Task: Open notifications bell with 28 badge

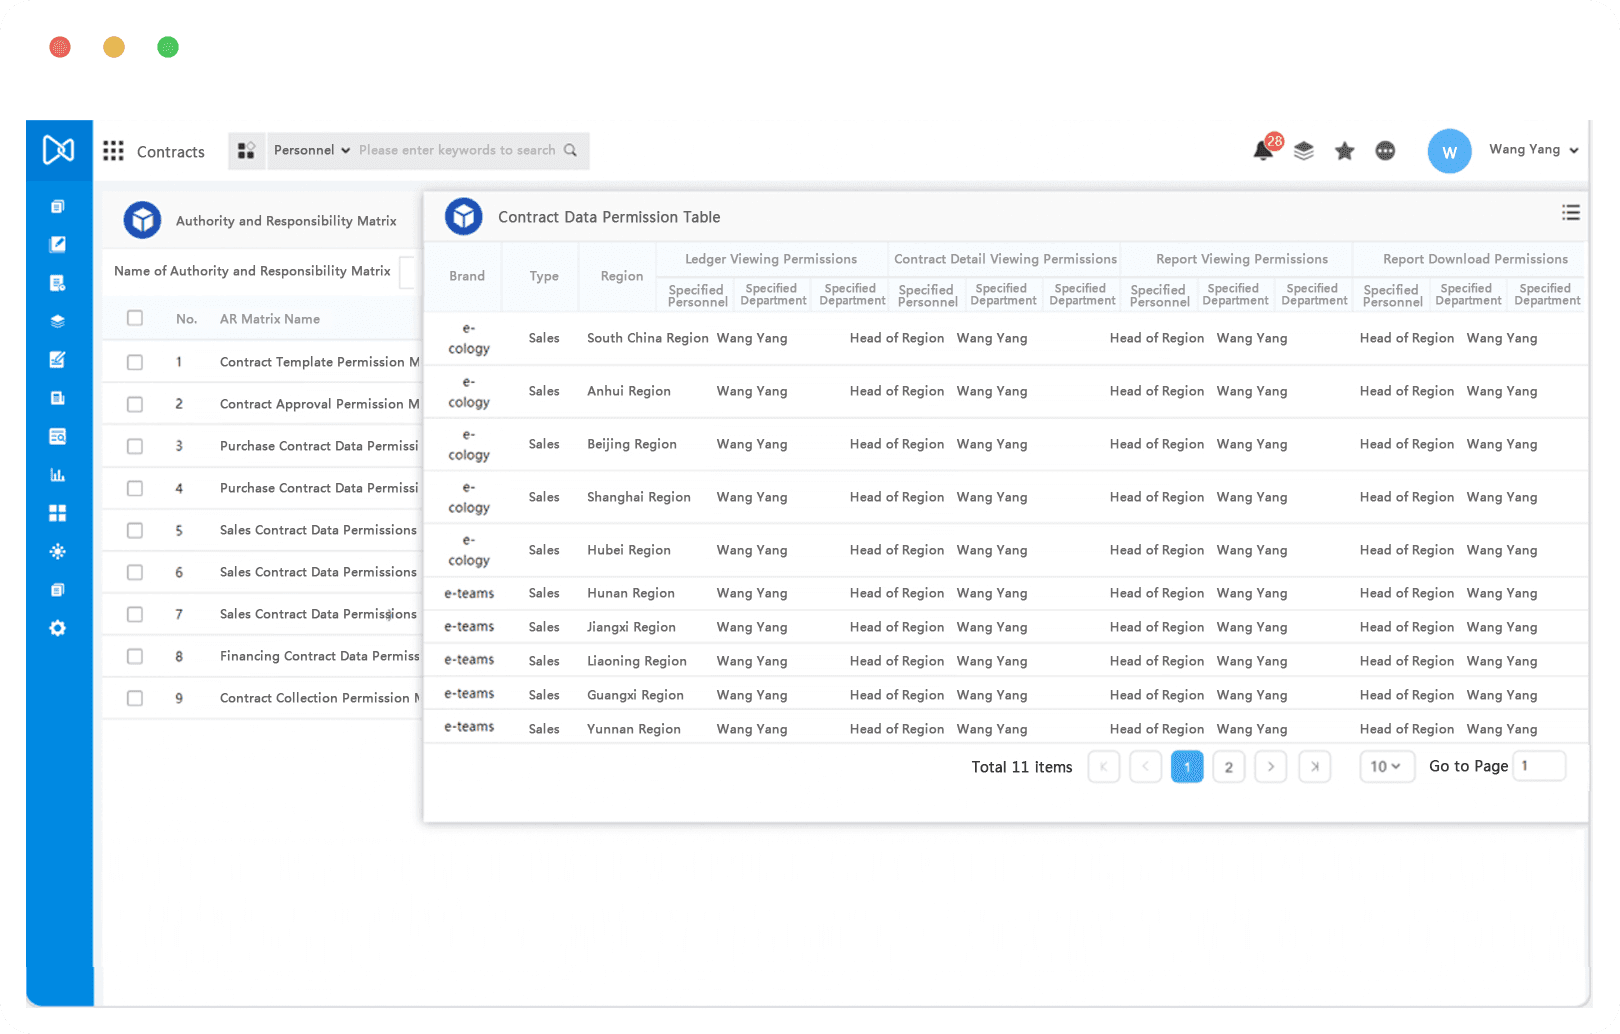Action: click(x=1264, y=149)
